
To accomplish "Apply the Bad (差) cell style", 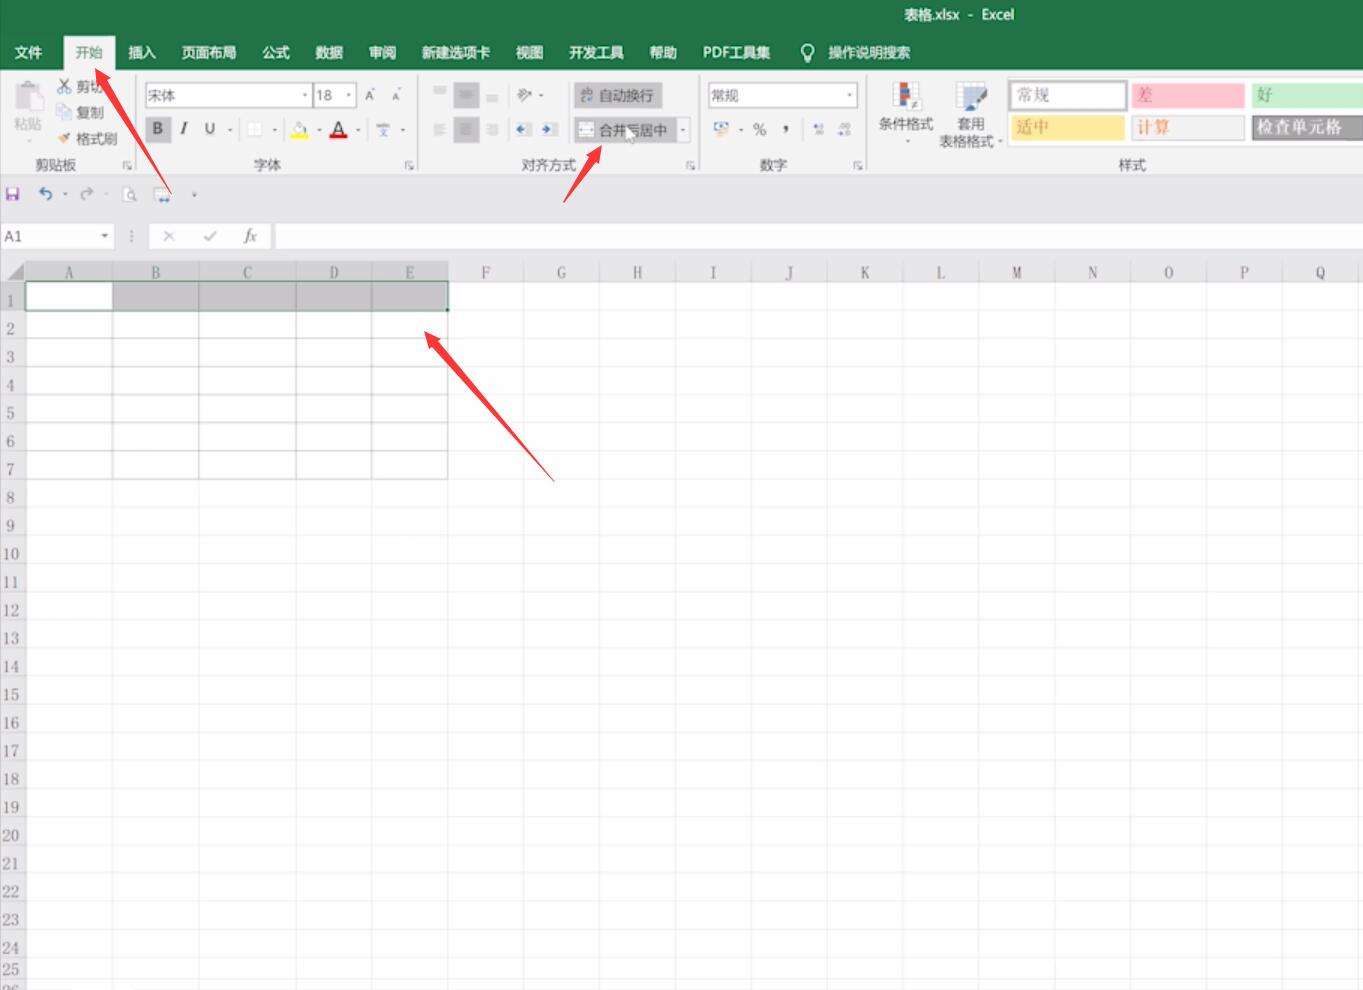I will [x=1187, y=95].
